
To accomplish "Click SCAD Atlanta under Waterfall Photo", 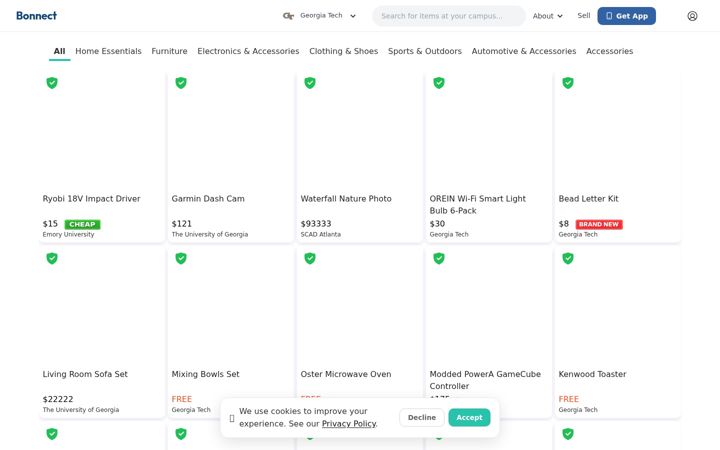I will [x=321, y=235].
